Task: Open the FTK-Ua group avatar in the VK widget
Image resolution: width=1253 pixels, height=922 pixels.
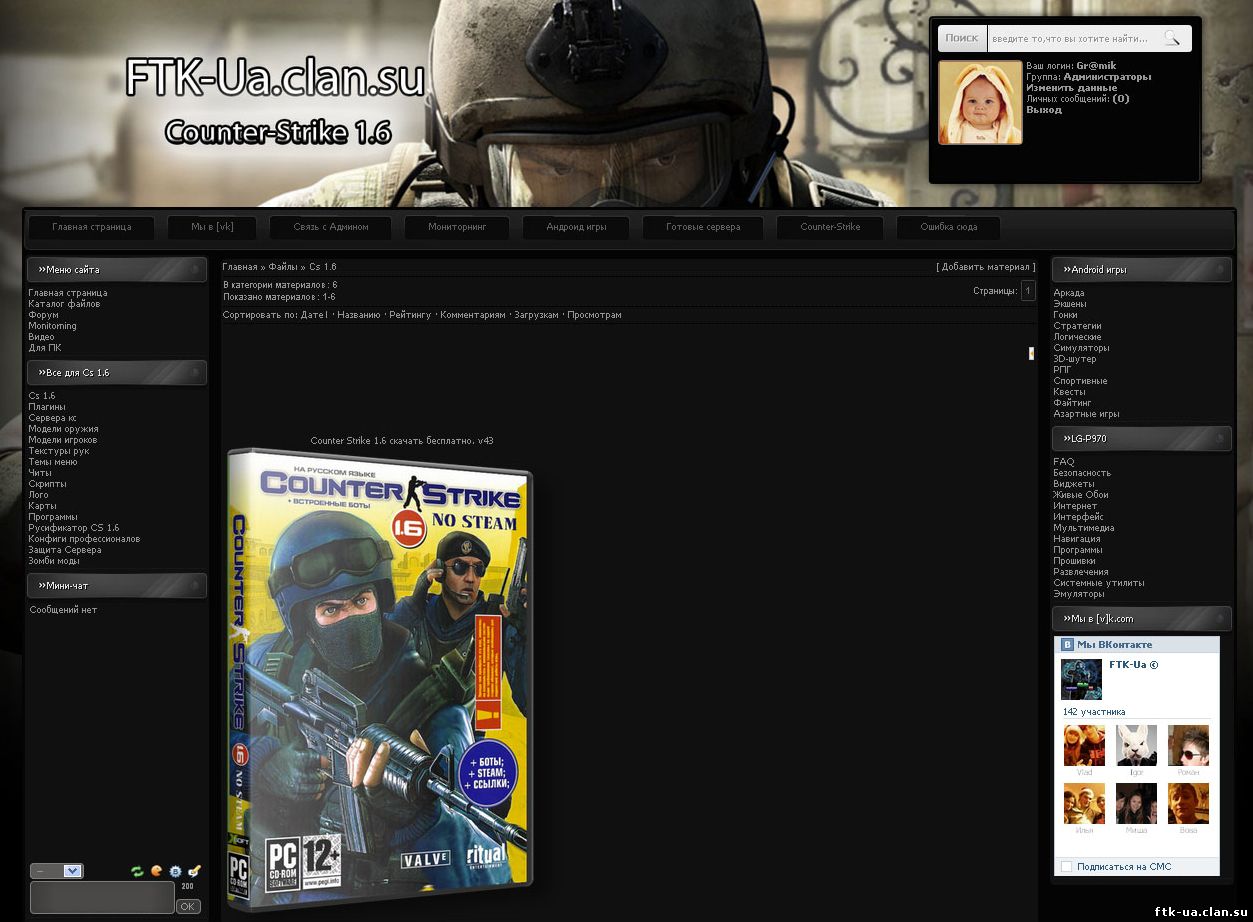Action: click(1081, 679)
